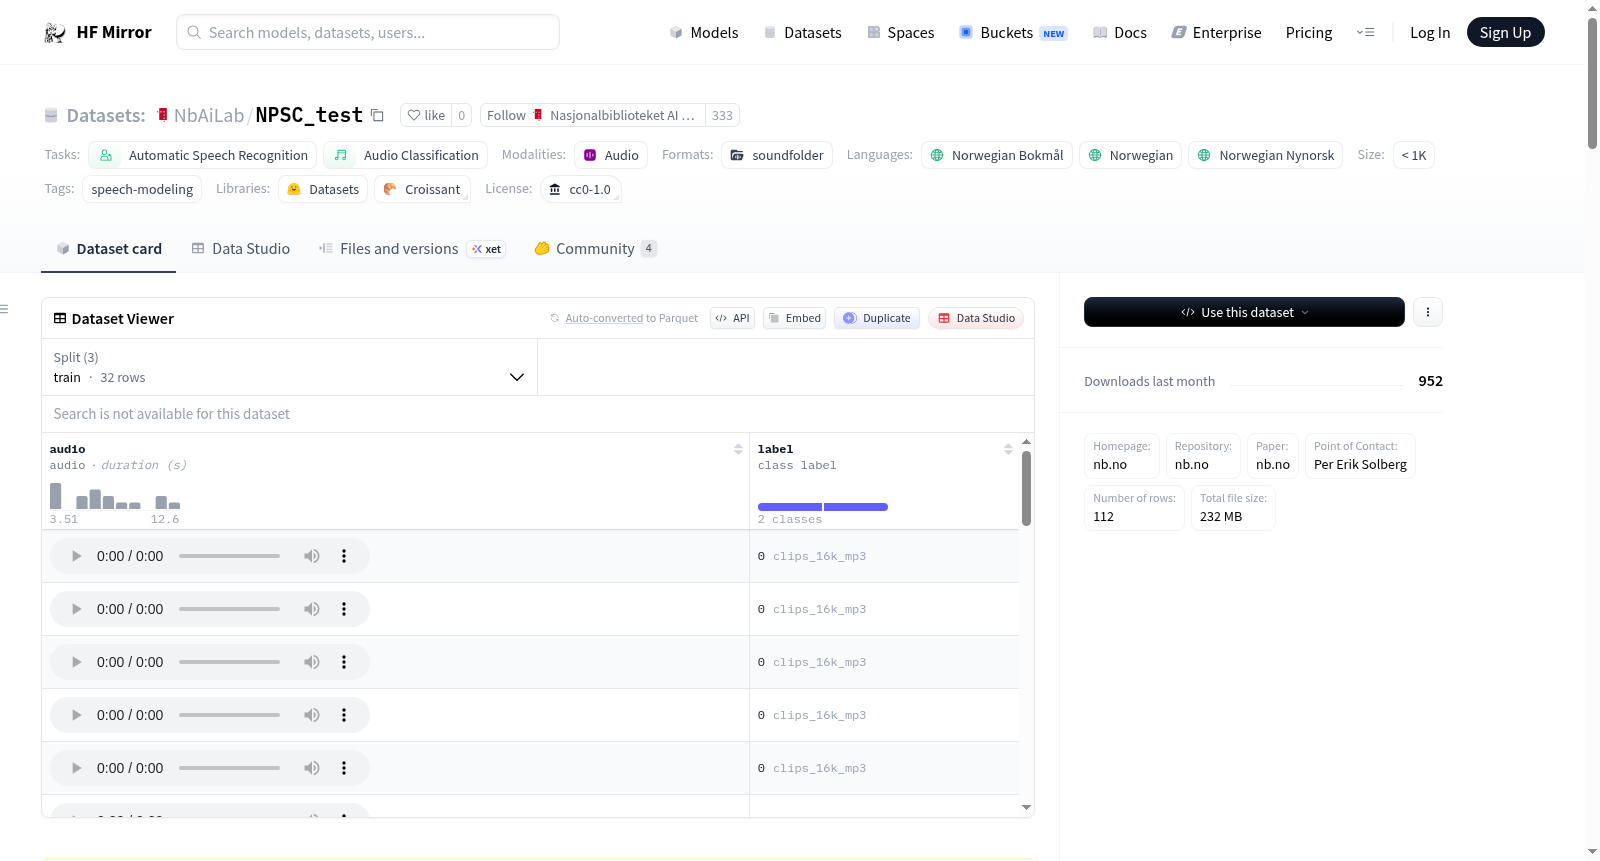Screen dimensions: 1600x861
Task: Select the Norwegian Nynorsk language tag
Action: (x=1266, y=155)
